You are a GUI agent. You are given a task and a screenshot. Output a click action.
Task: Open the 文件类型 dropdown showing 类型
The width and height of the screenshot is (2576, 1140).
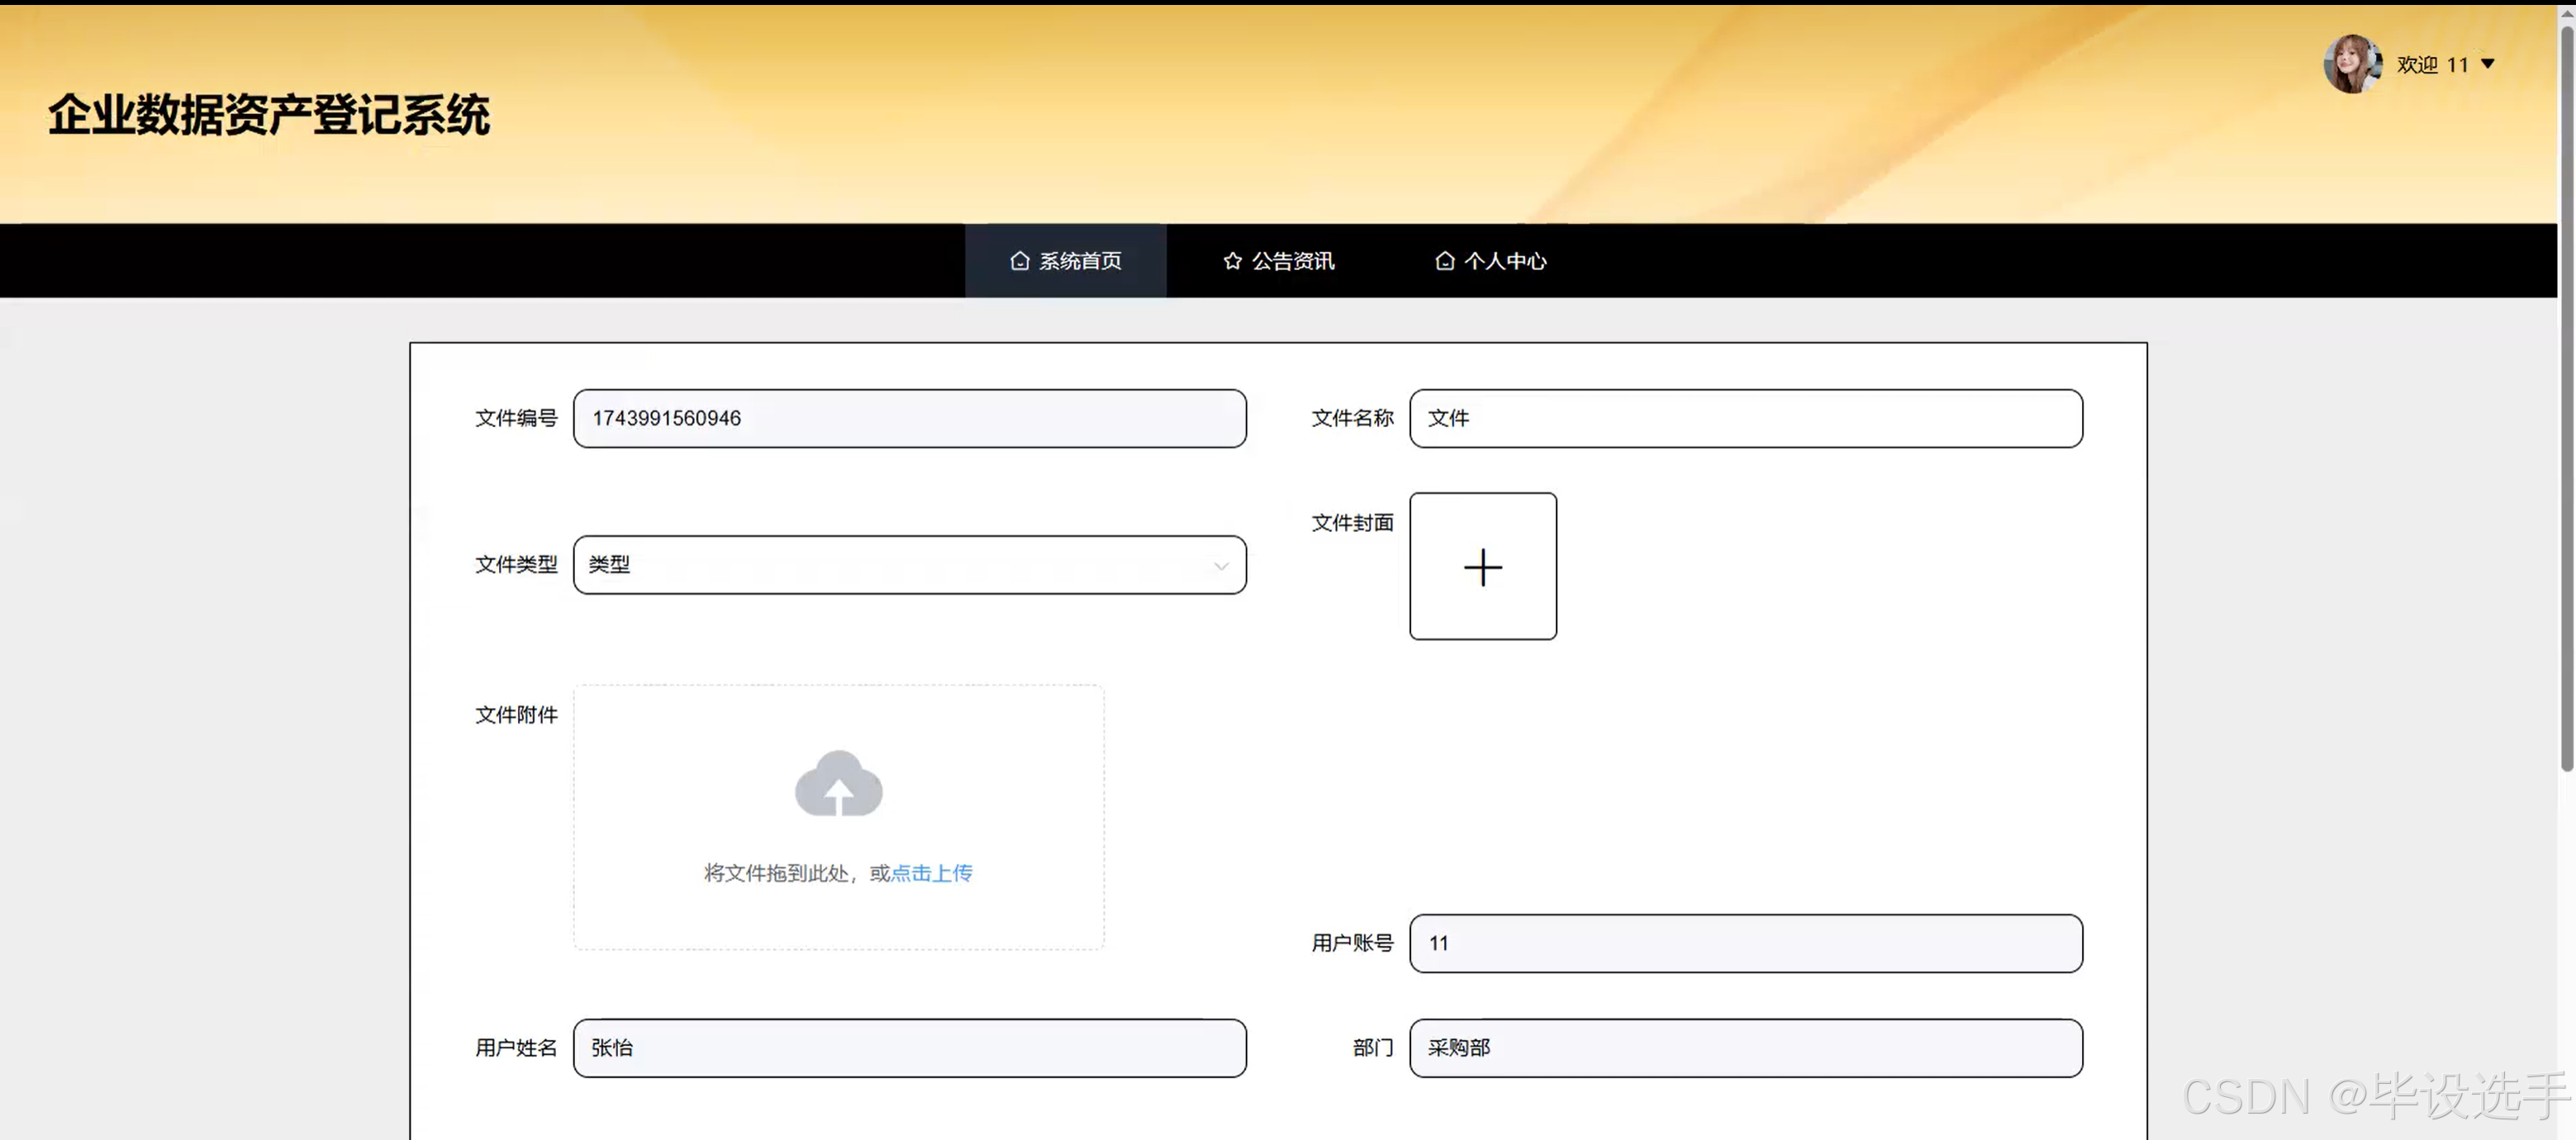pyautogui.click(x=908, y=565)
